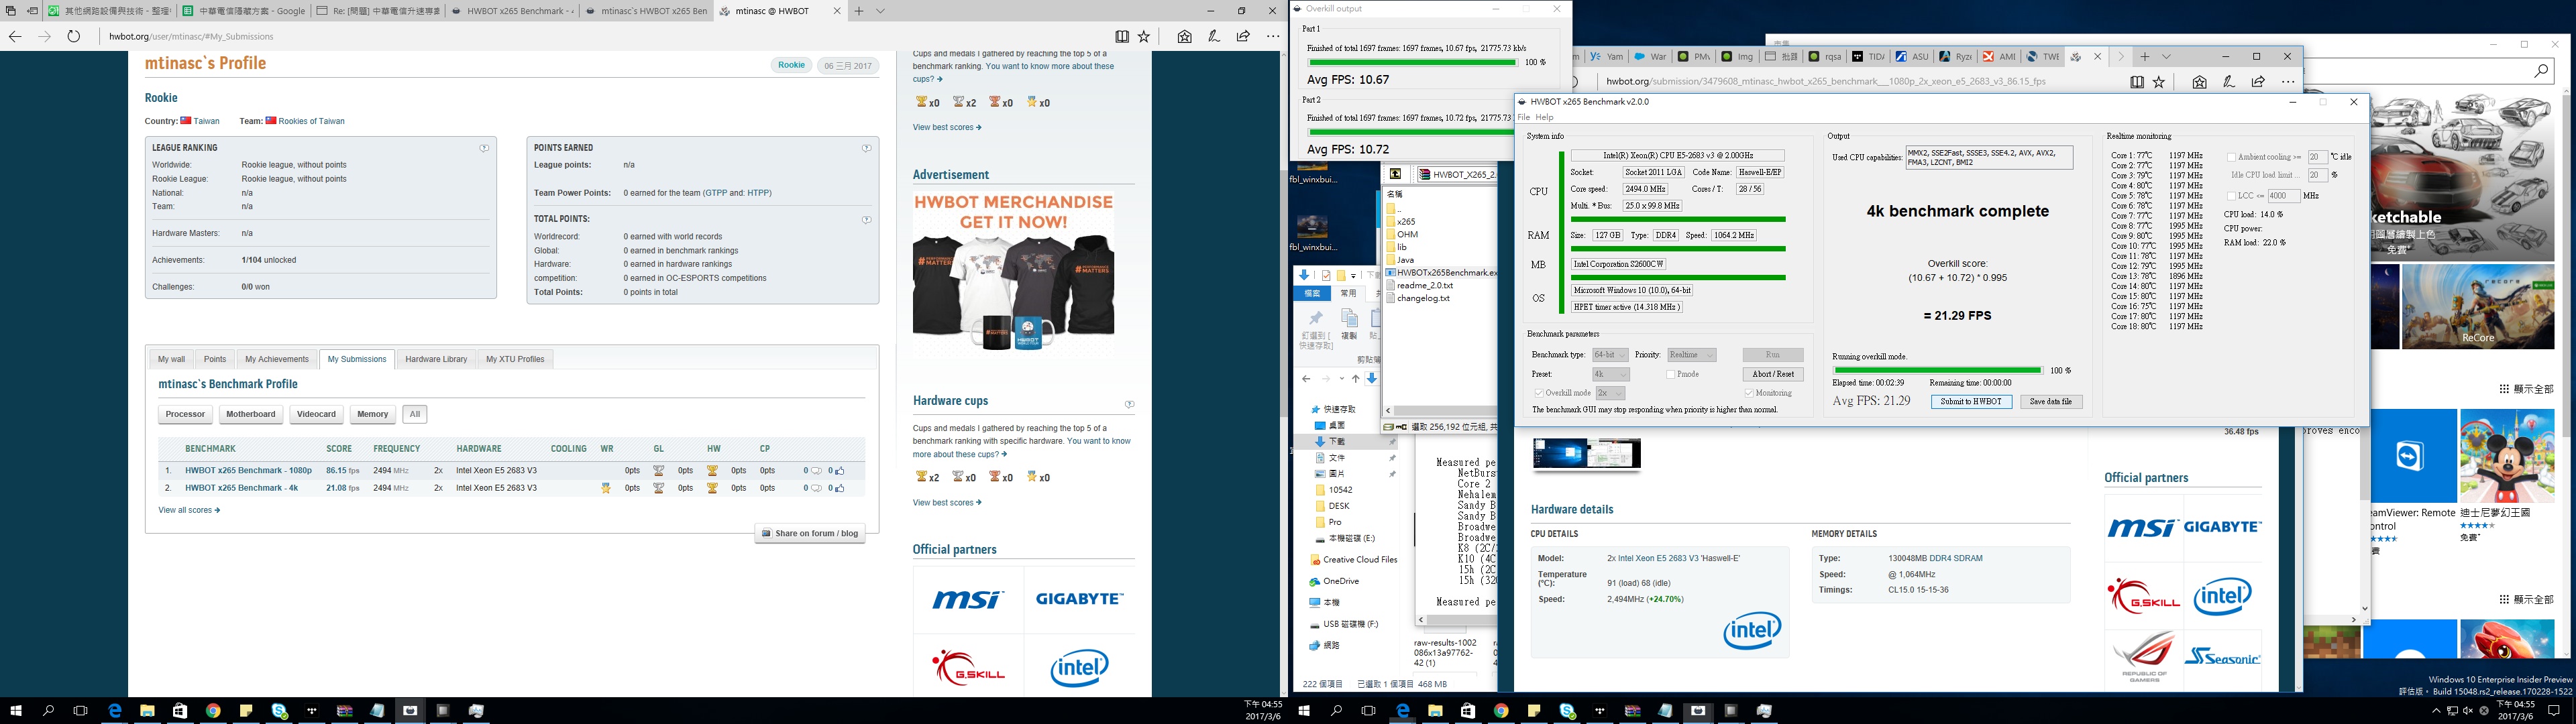Viewport: 2576px width, 724px height.
Task: Click Submit to HWBOT button
Action: [x=1971, y=402]
